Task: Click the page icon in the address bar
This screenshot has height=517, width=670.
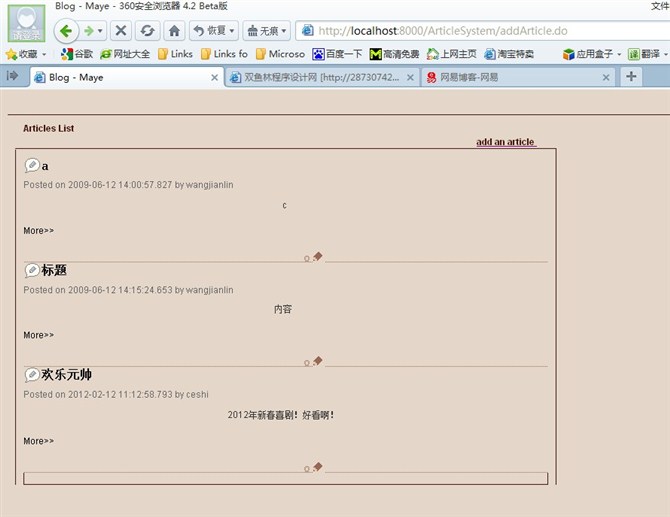Action: click(x=307, y=30)
